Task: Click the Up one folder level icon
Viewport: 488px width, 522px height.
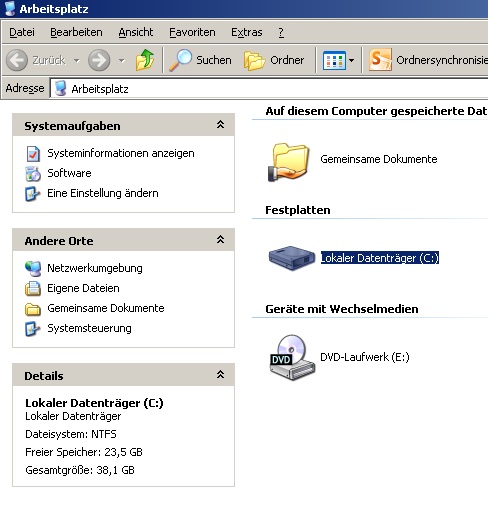Action: 145,60
